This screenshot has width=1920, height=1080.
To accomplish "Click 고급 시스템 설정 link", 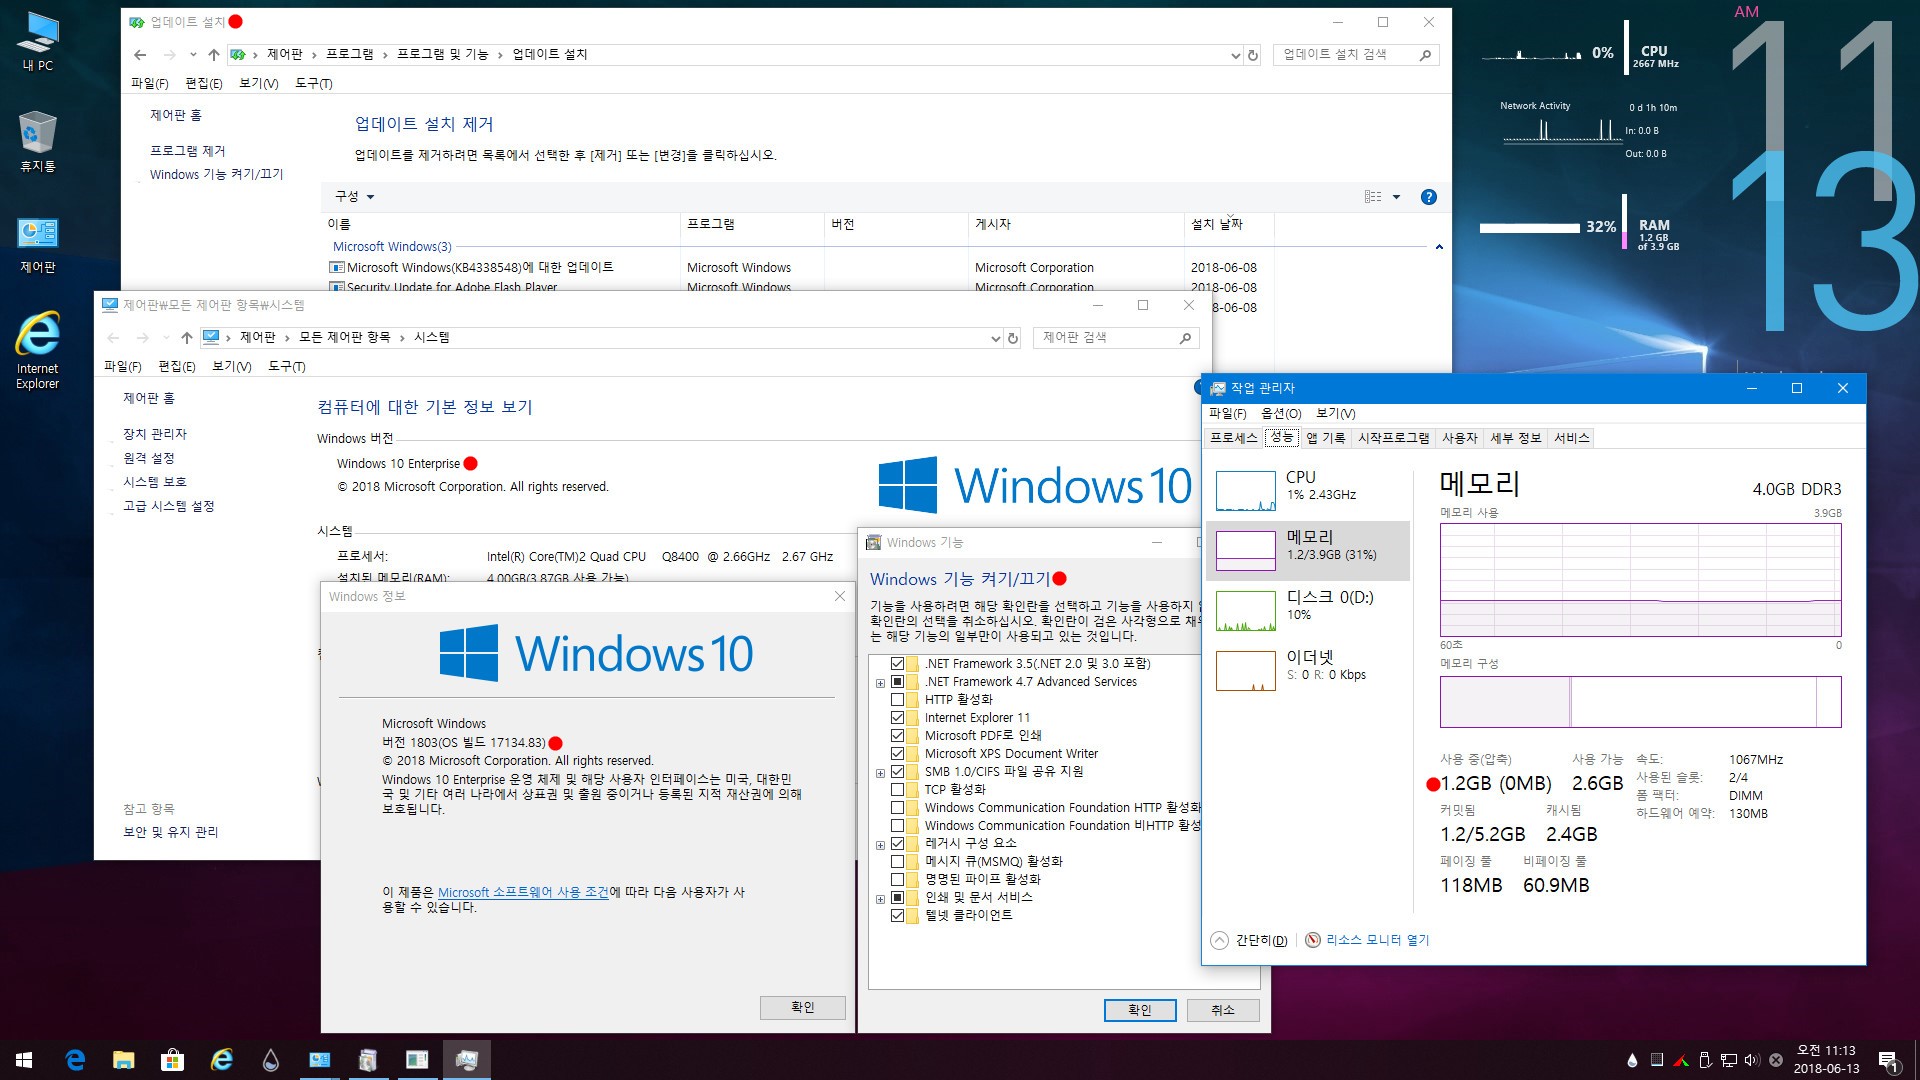I will pyautogui.click(x=169, y=506).
